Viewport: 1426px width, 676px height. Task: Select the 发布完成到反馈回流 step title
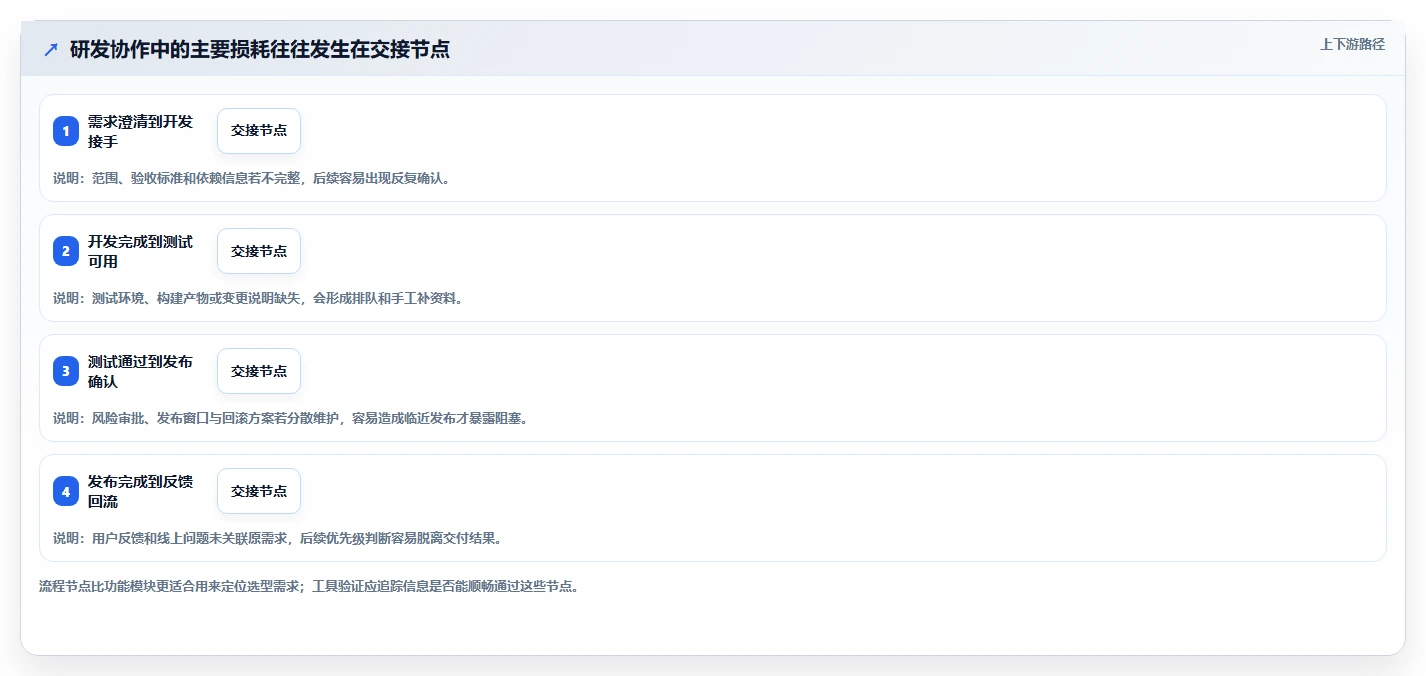pyautogui.click(x=140, y=491)
